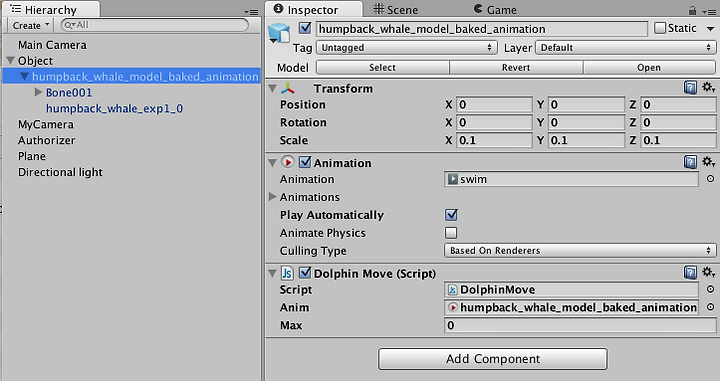This screenshot has height=381, width=720.
Task: Click the swim animation clip field
Action: pyautogui.click(x=571, y=179)
